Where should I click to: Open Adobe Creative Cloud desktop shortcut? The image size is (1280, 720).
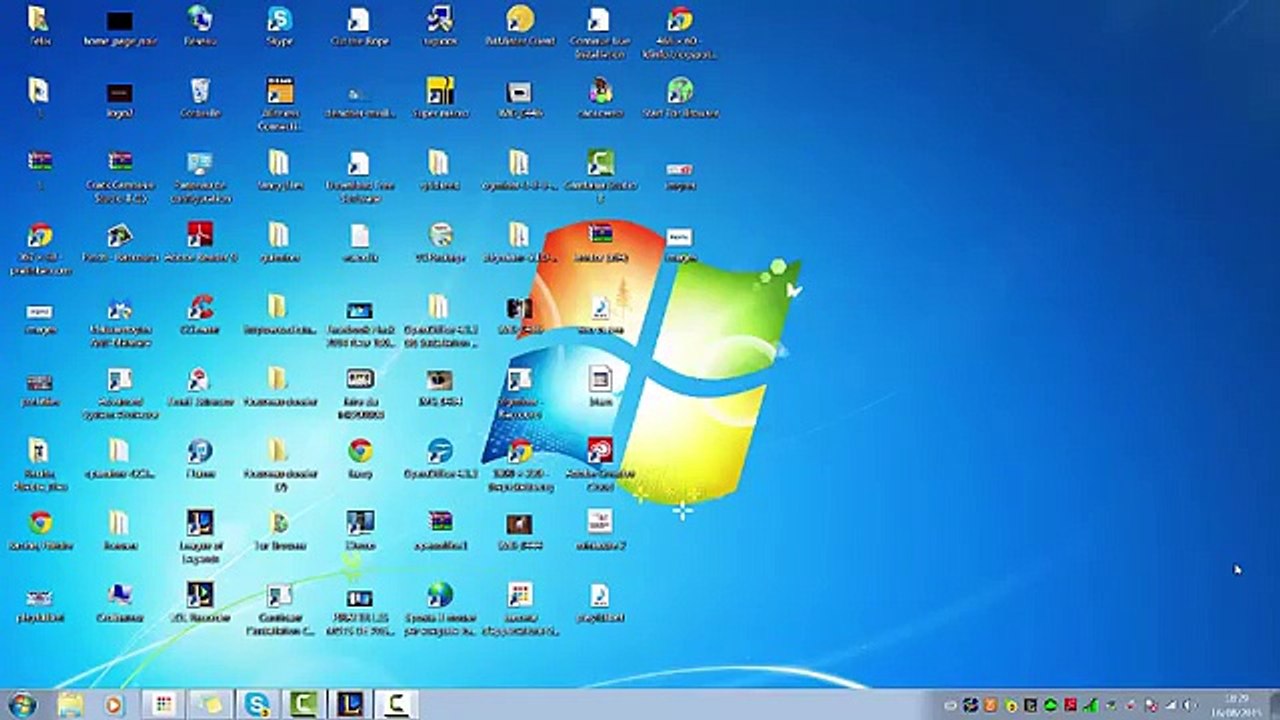[599, 465]
